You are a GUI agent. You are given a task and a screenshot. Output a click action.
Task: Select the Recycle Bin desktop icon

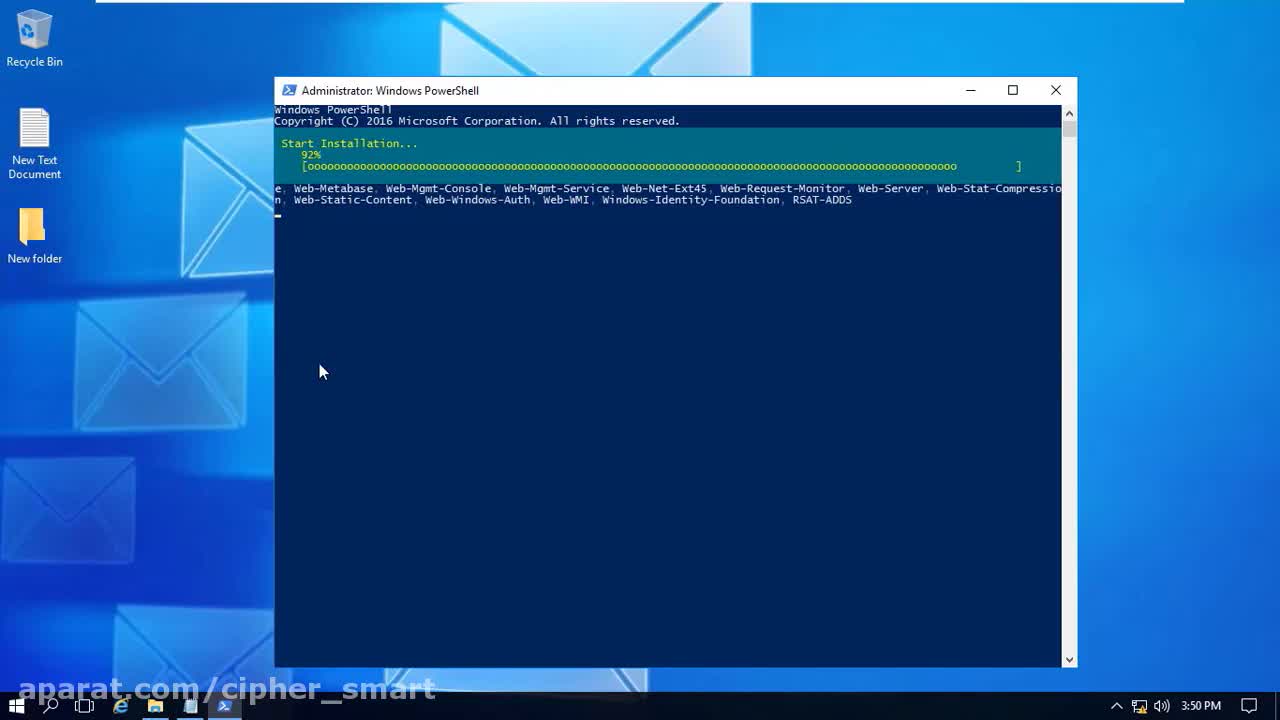point(34,38)
